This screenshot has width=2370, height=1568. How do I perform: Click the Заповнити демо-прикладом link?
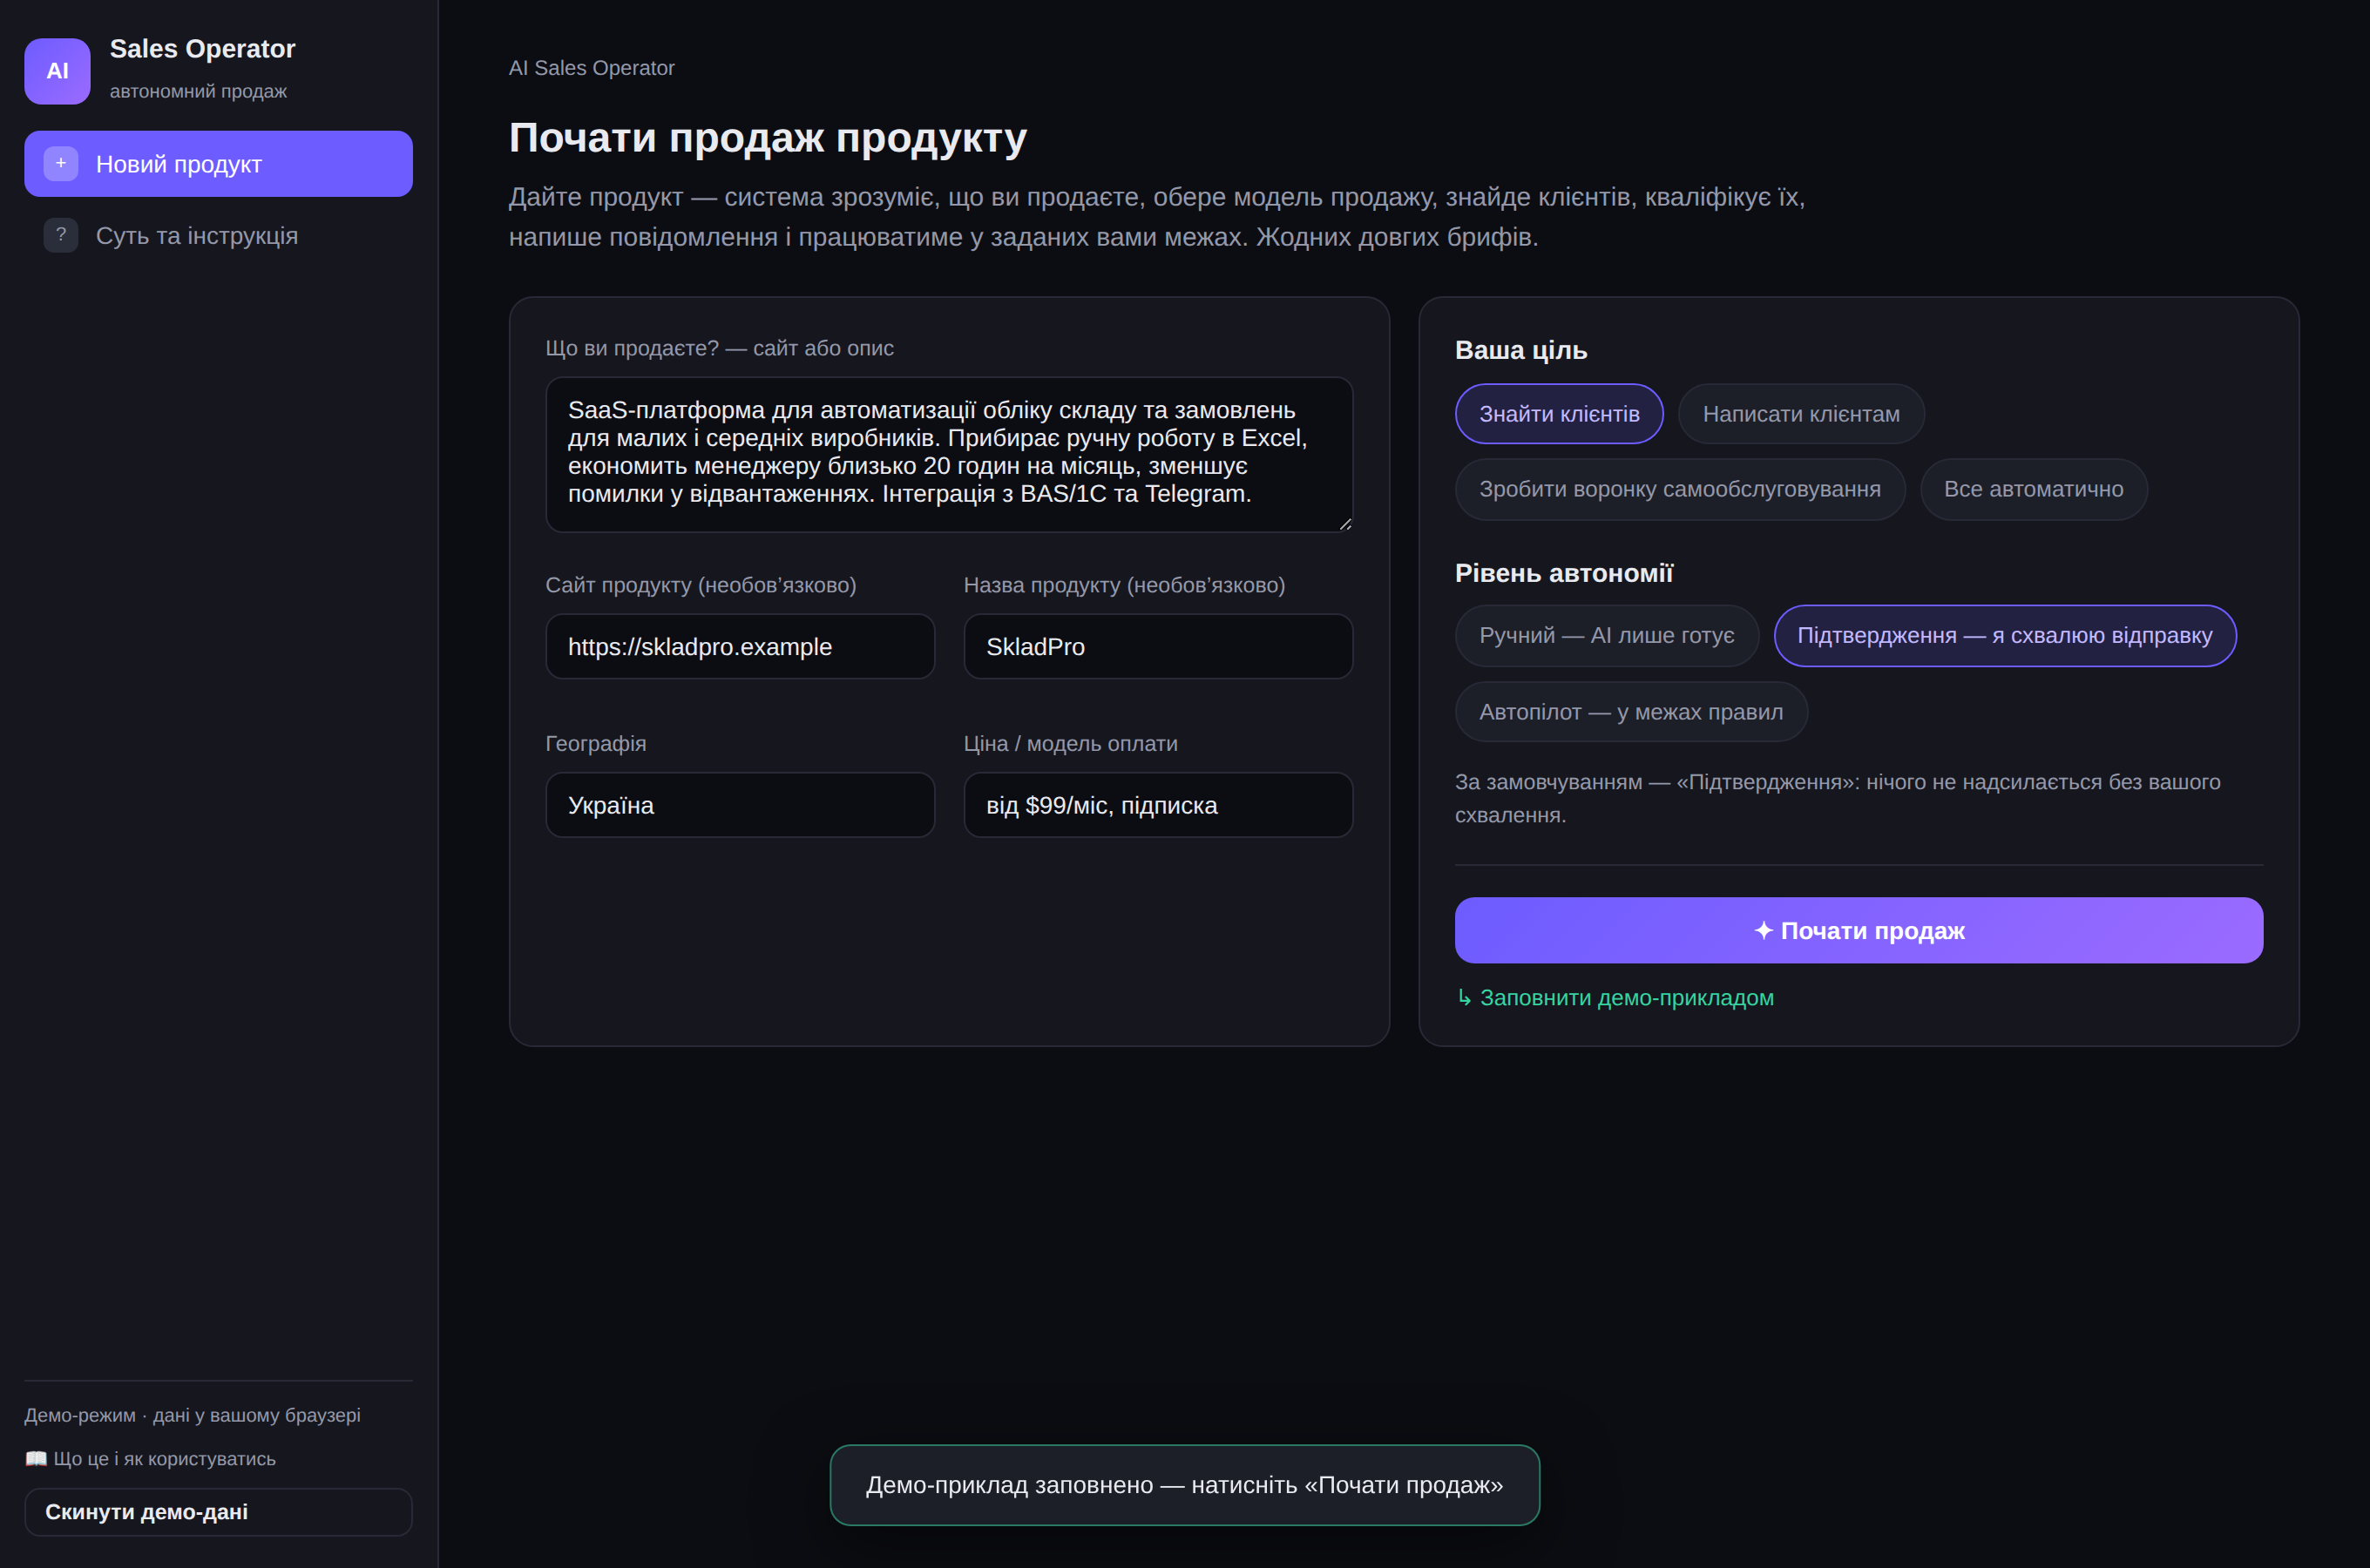(1626, 998)
